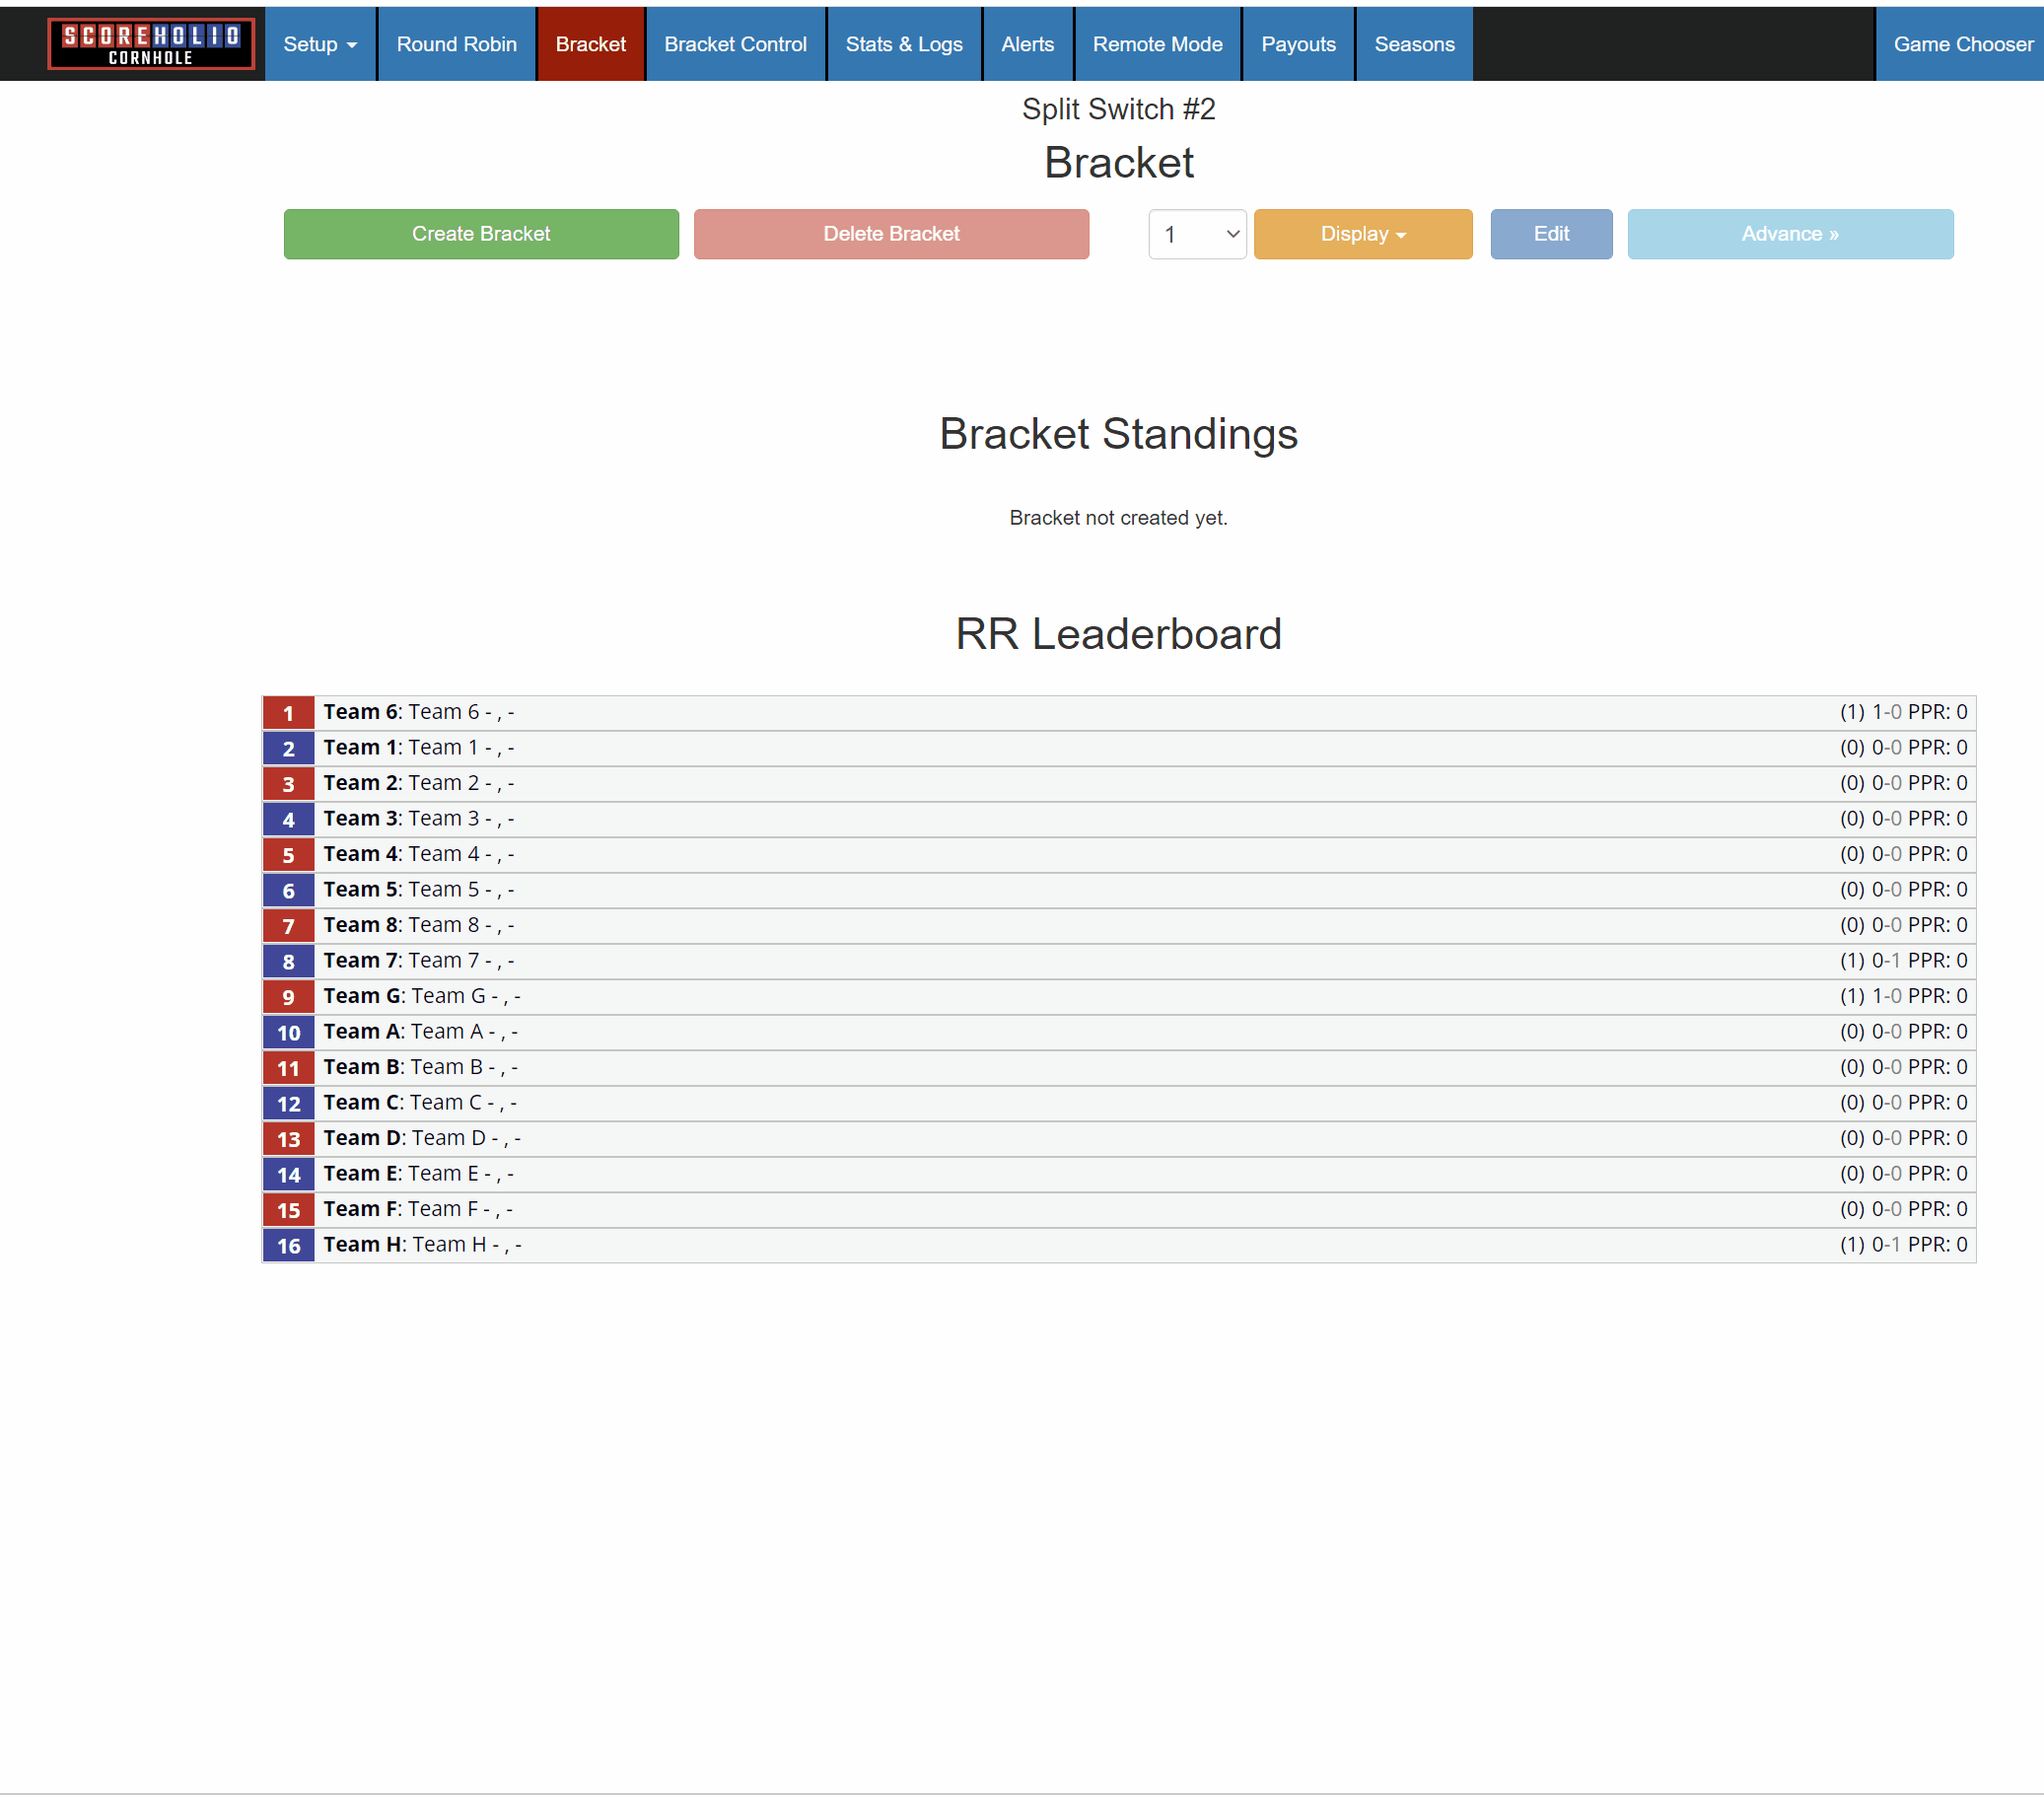Select Team 7 leaderboard entry
2044x1795 pixels.
tap(1117, 961)
